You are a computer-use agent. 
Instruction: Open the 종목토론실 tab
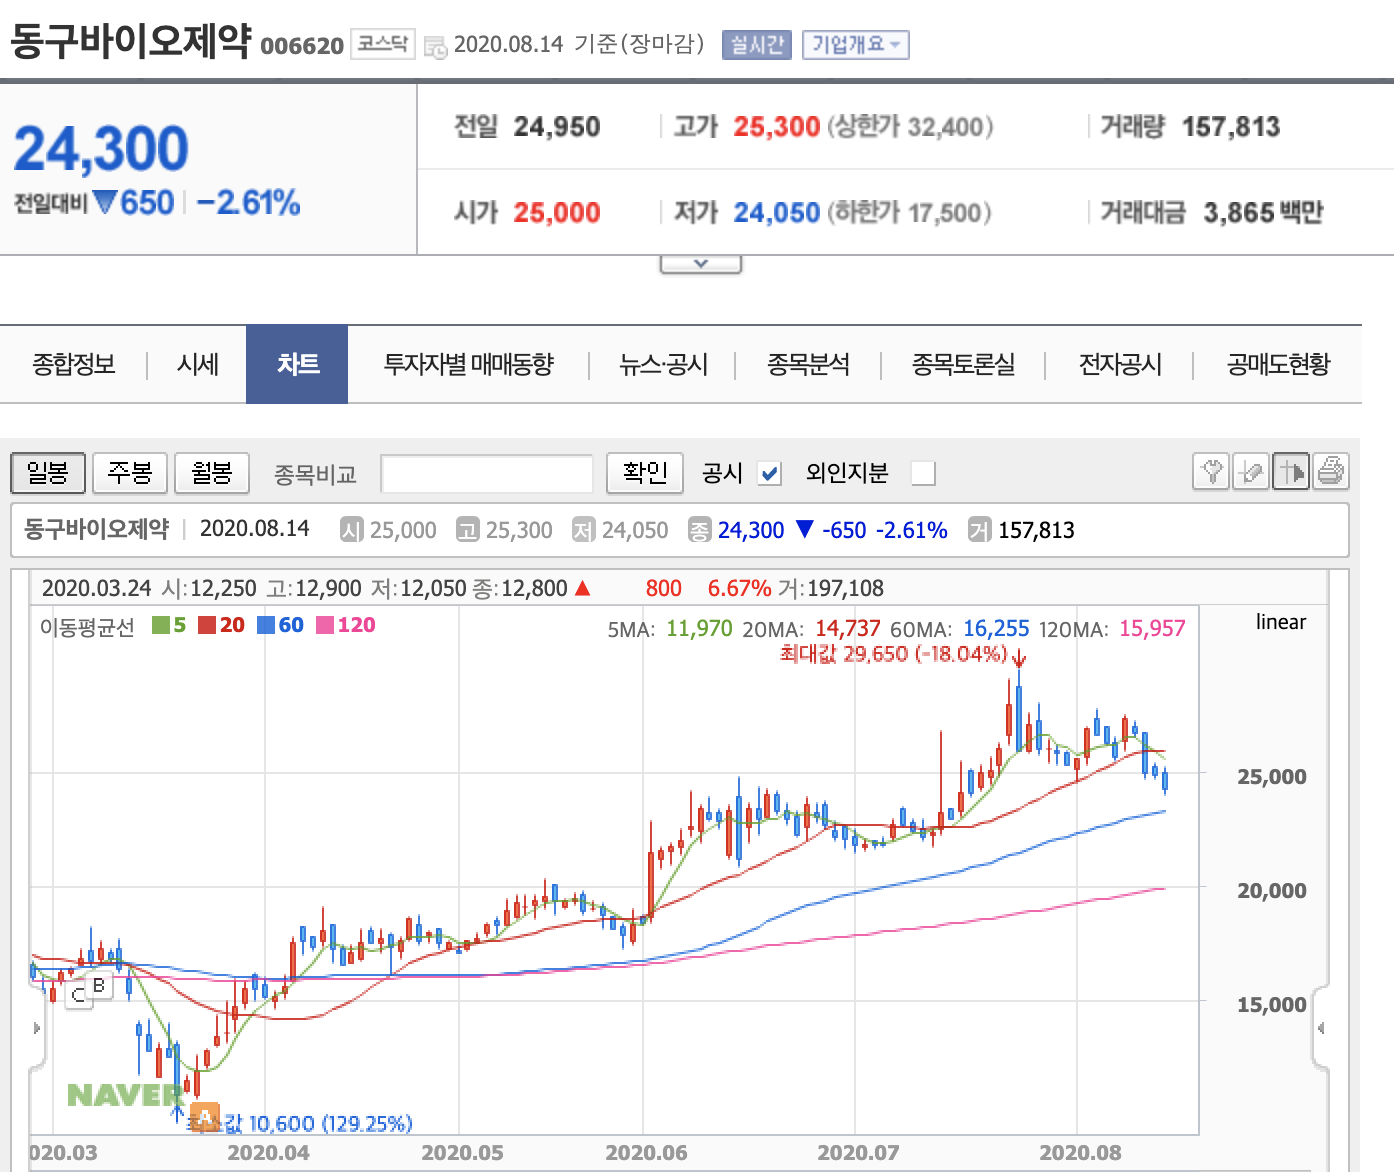coord(963,364)
